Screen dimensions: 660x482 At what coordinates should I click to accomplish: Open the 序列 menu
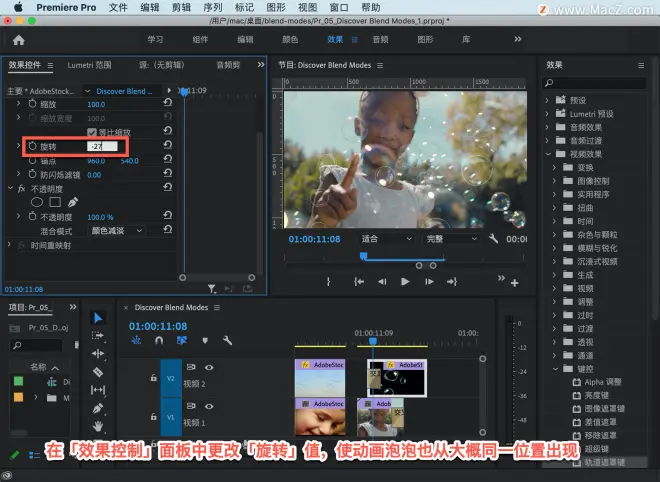pos(213,7)
